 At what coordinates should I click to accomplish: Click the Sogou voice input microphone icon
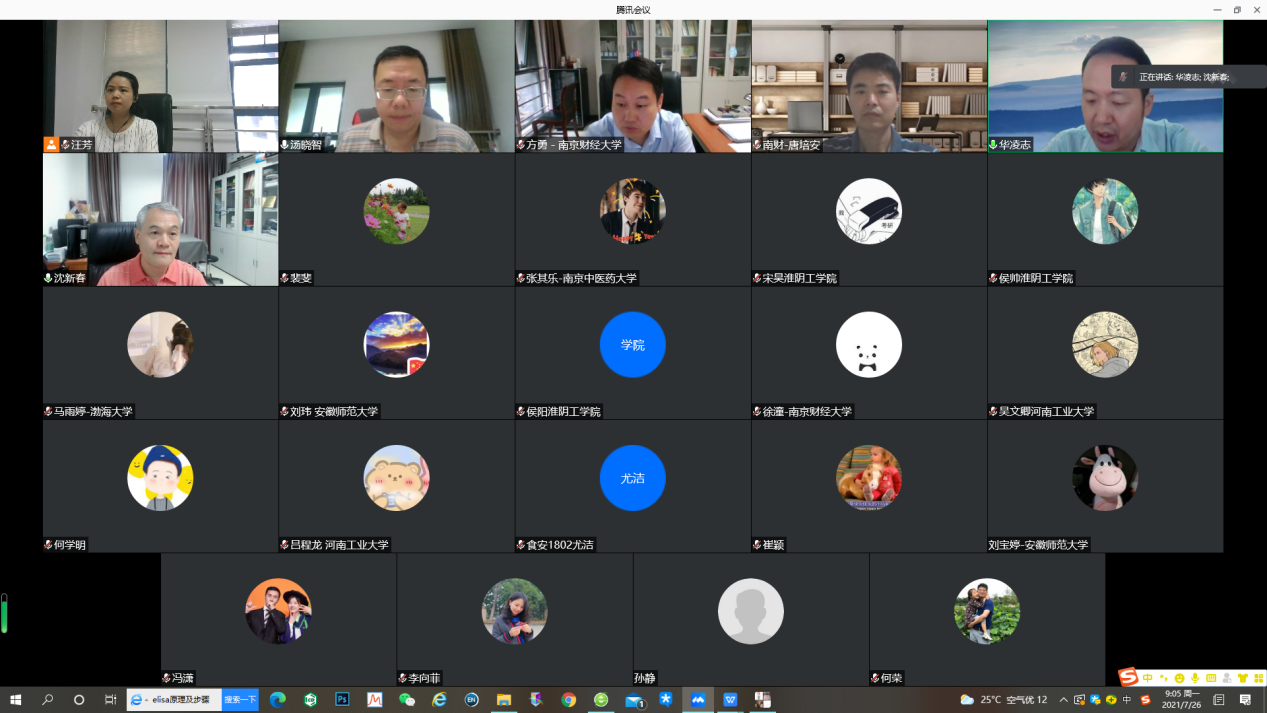(x=1195, y=678)
